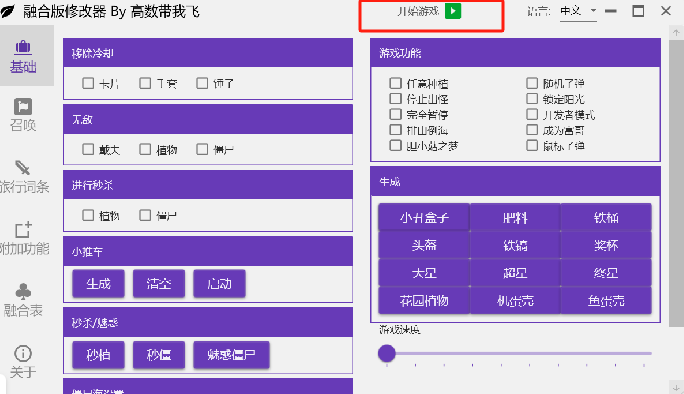Open the 旅行词条 tab with the sword icon
This screenshot has height=394, width=684.
point(24,177)
